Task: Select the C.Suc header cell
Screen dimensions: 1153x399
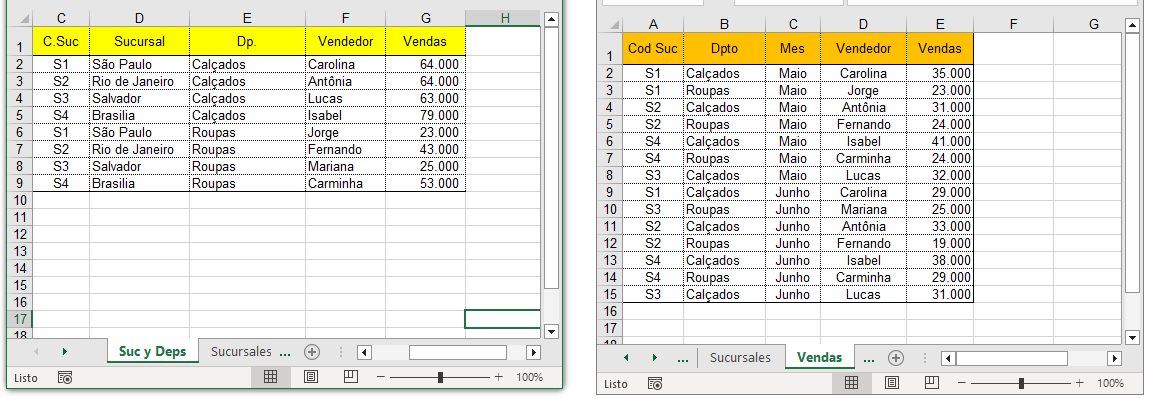Action: pos(61,41)
